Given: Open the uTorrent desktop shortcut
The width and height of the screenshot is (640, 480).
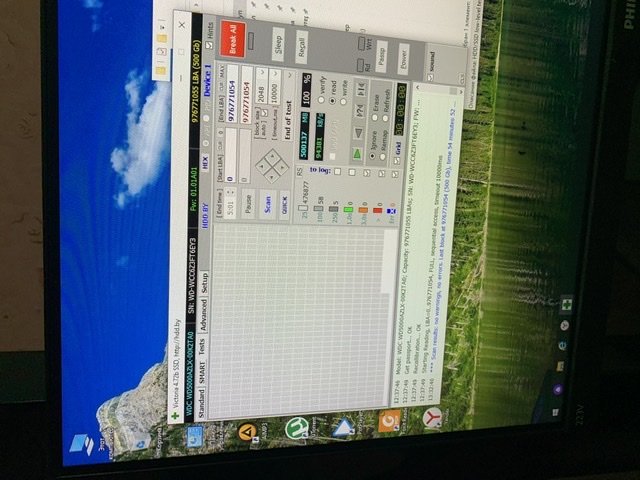Looking at the screenshot, I should (x=298, y=429).
